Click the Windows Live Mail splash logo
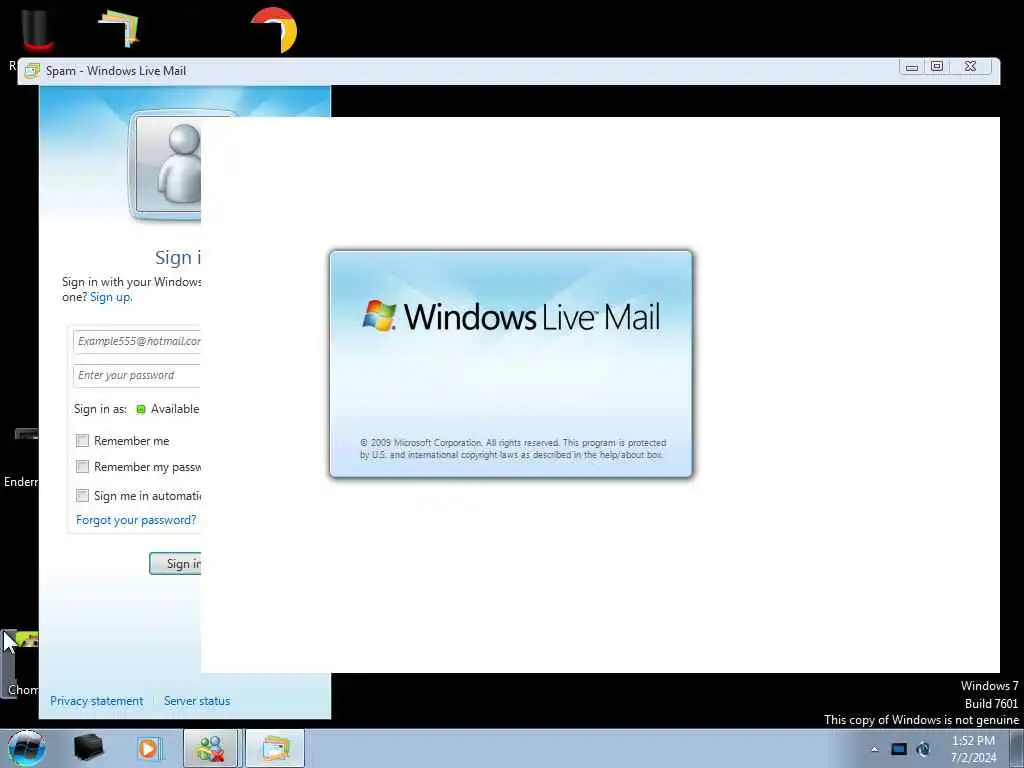This screenshot has width=1024, height=768. (511, 316)
